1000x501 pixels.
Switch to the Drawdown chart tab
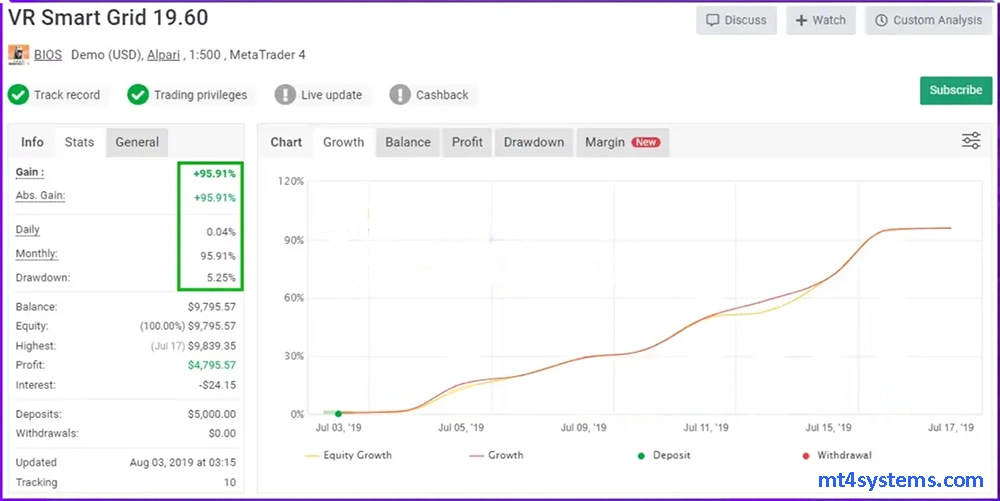click(x=534, y=142)
